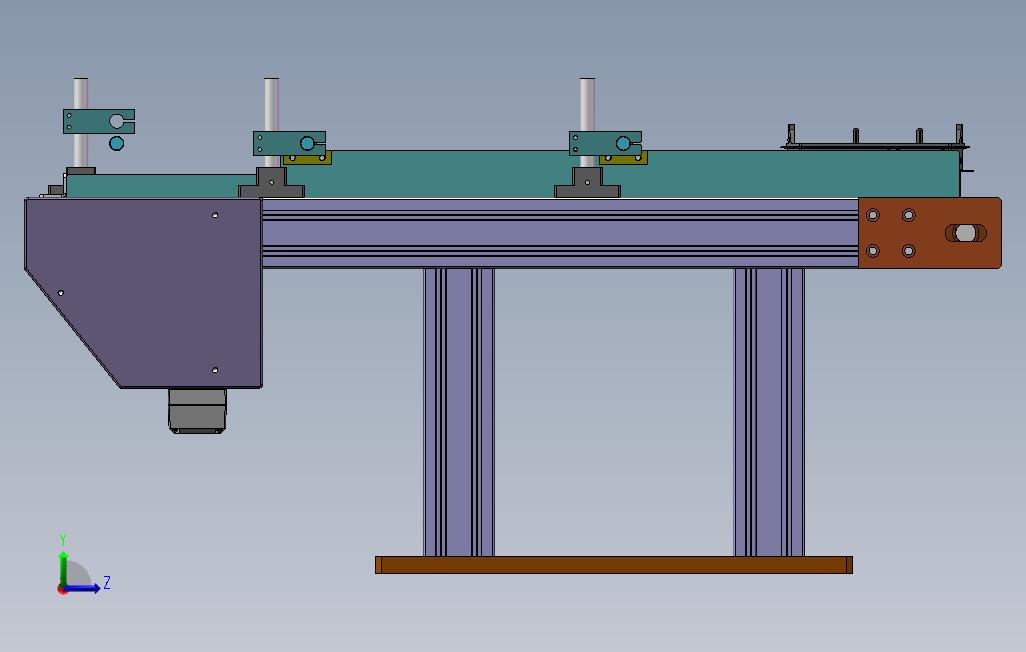Click the "Y" axis label
Viewport: 1026px width, 652px height.
coord(63,539)
